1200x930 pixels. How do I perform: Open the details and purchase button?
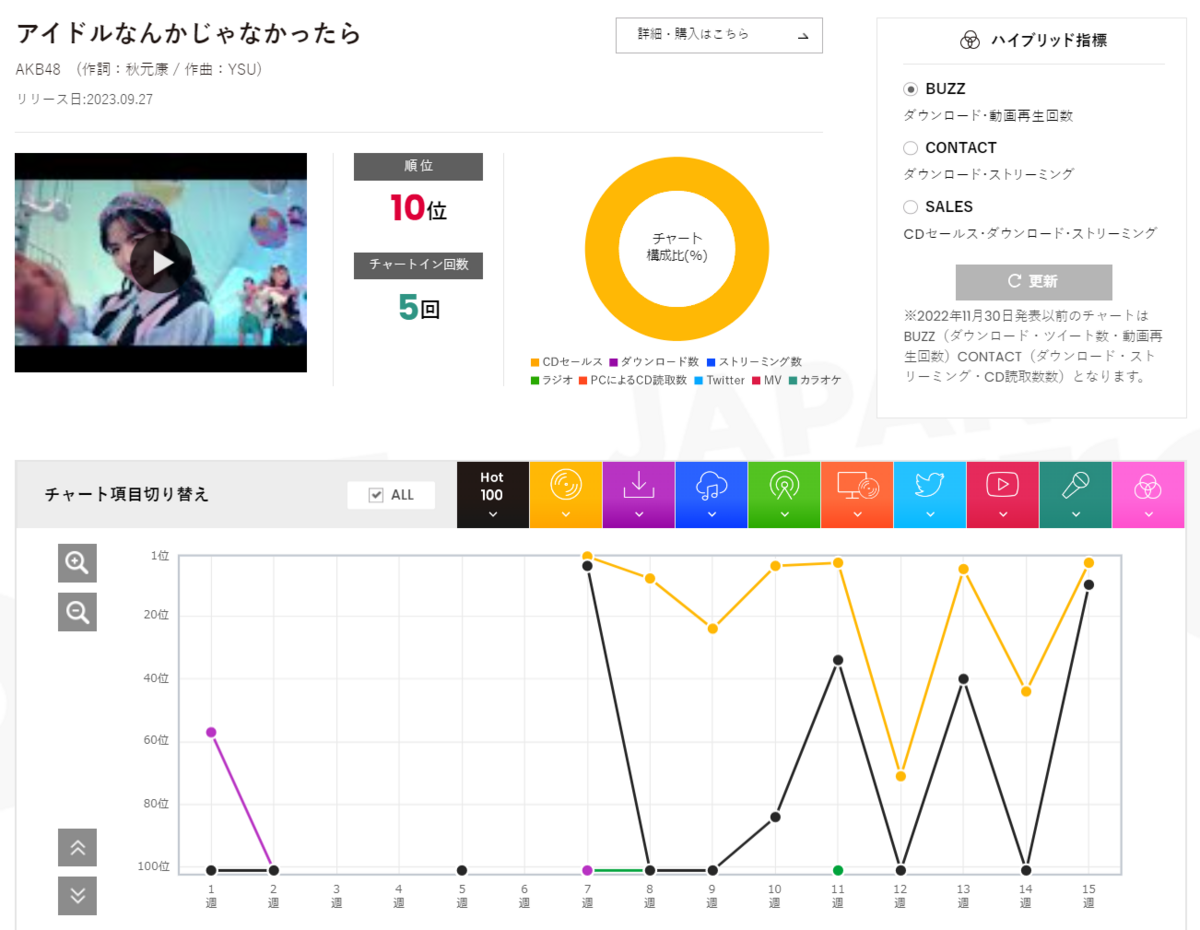pos(719,35)
